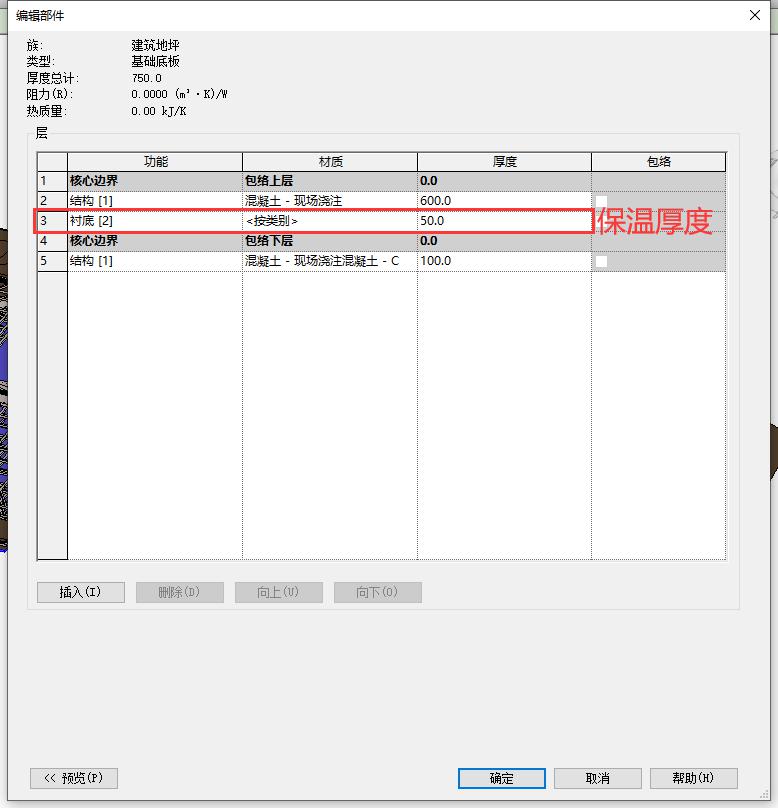Viewport: 778px width, 808px height.
Task: Select 结构 [1] function in row 5
Action: pos(155,261)
